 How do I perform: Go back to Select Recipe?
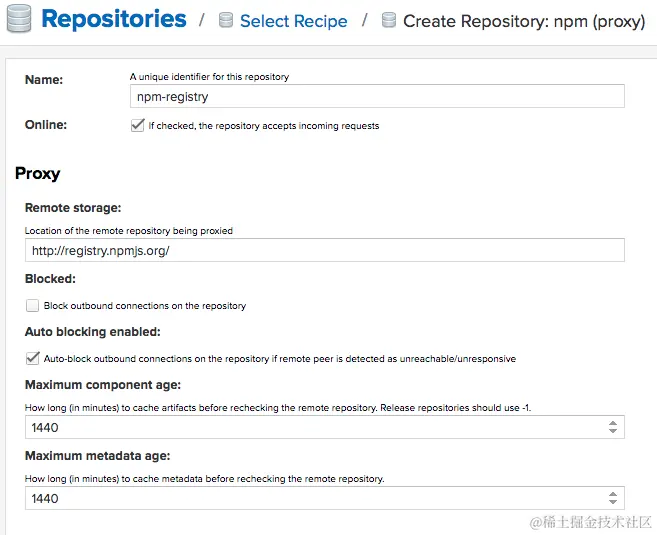click(x=293, y=21)
